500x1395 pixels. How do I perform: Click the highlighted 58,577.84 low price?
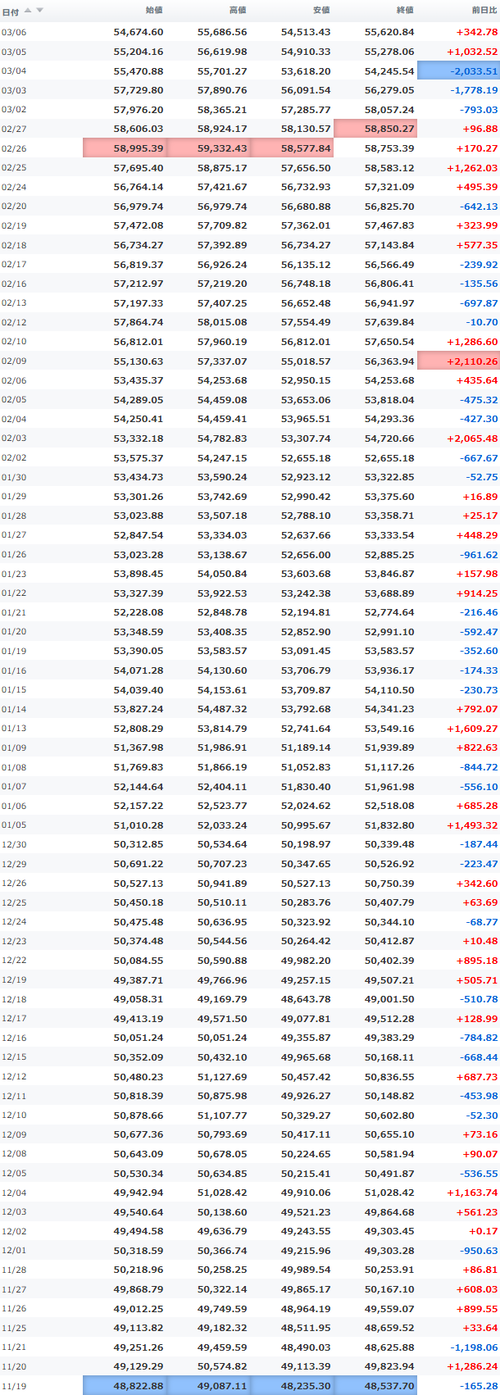tap(292, 147)
